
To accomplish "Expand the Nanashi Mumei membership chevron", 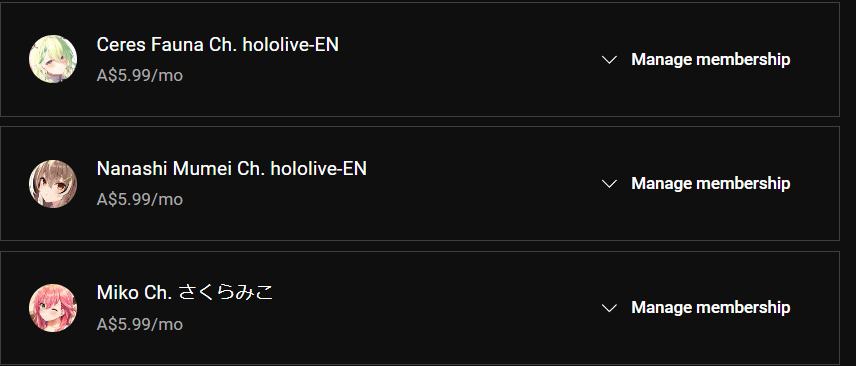I will (x=609, y=184).
